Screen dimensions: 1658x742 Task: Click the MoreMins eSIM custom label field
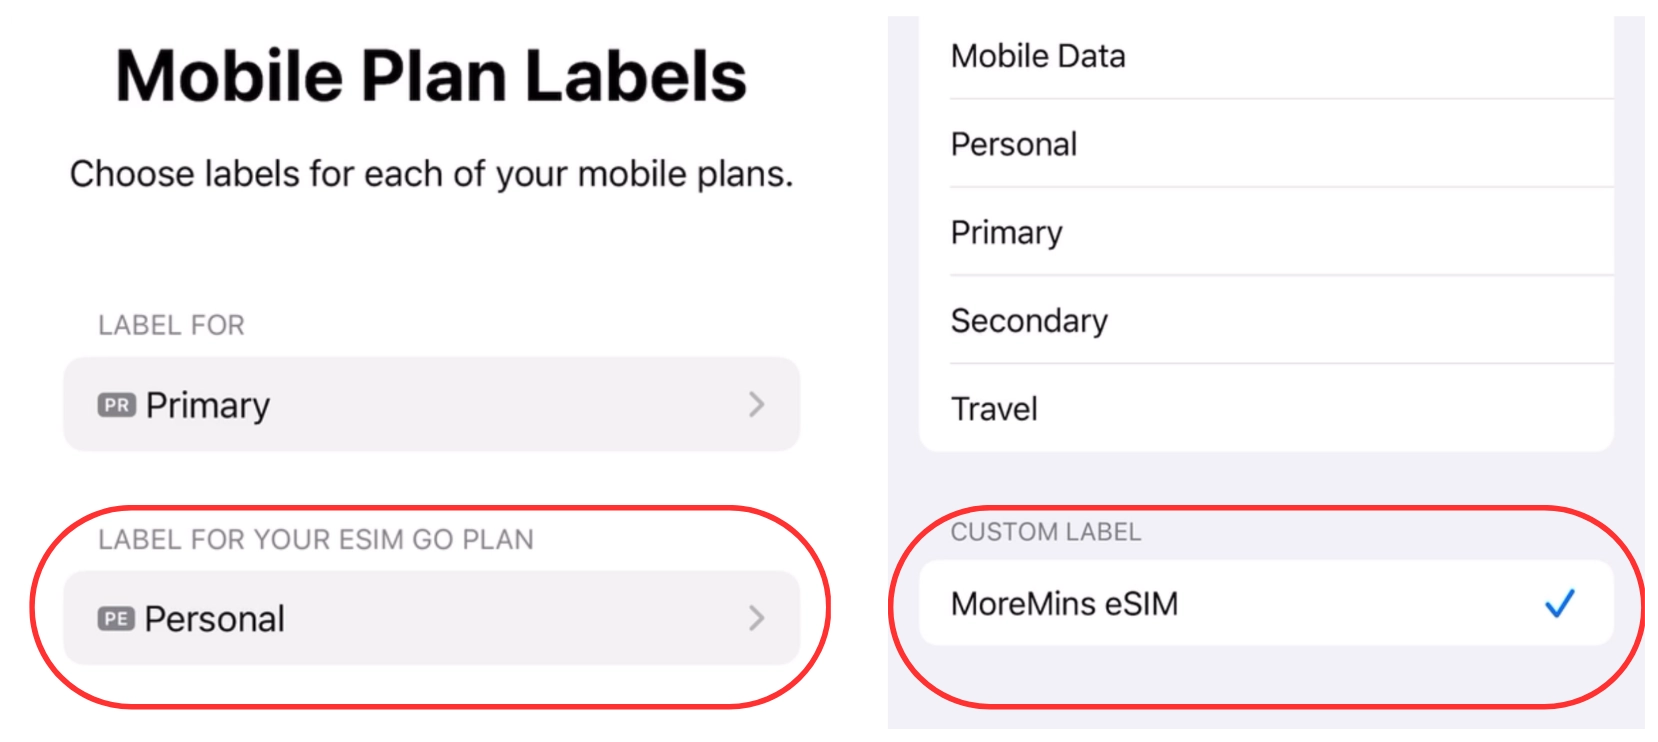[x=1200, y=604]
